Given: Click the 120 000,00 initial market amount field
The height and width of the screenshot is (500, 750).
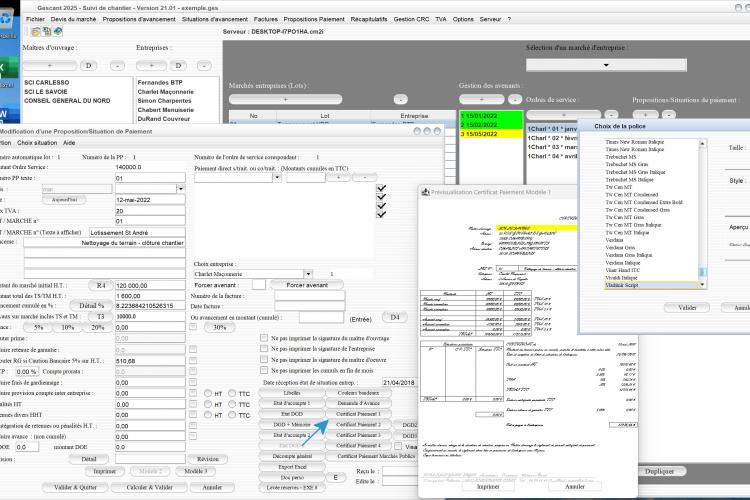Looking at the screenshot, I should pyautogui.click(x=150, y=285).
